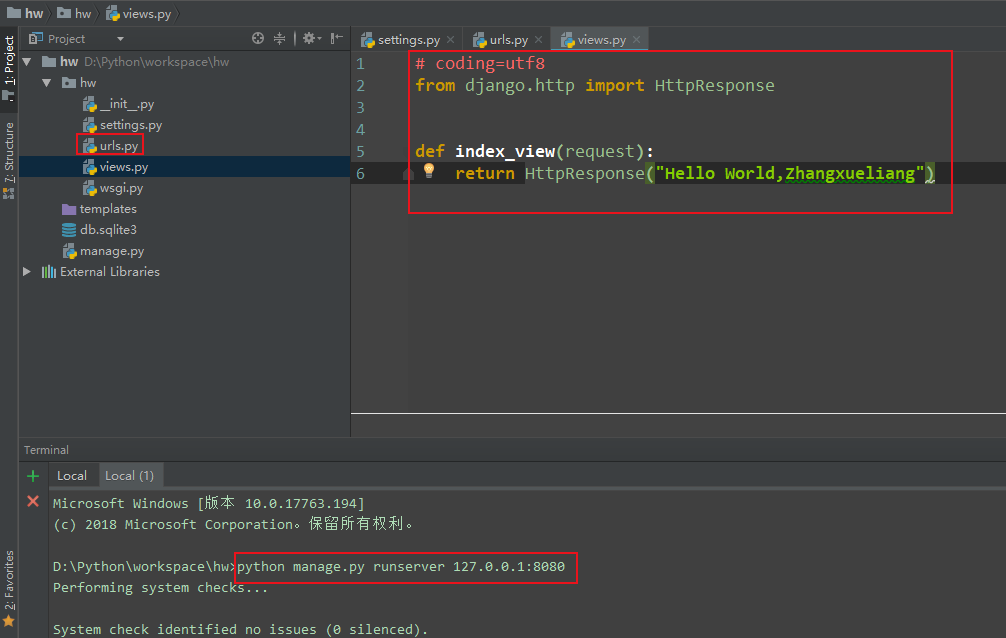Click the collapse all icon in Project panel
This screenshot has height=638, width=1006.
pos(280,39)
